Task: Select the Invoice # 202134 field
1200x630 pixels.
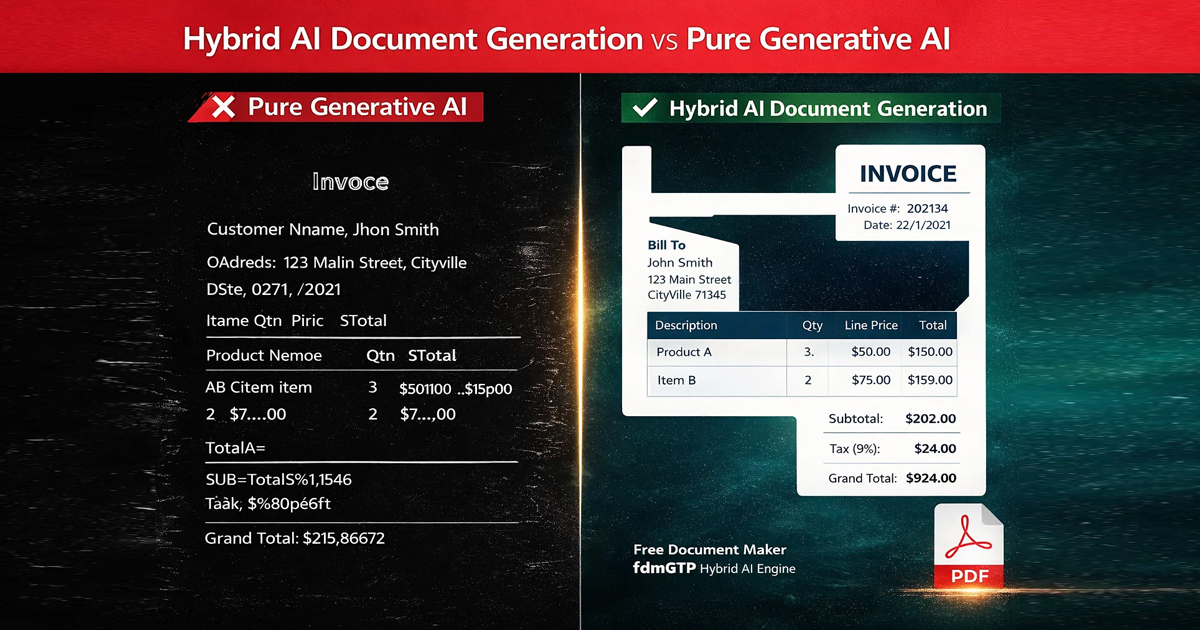Action: pos(897,208)
